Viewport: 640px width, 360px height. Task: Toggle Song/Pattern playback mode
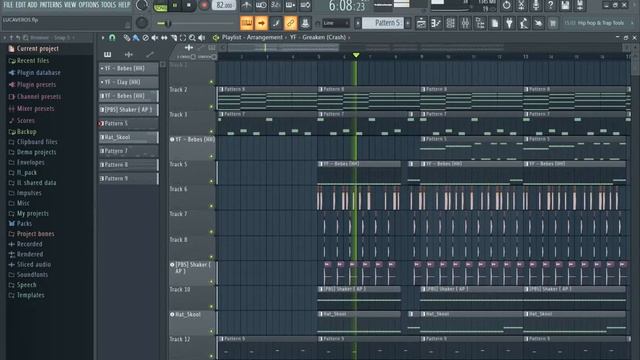coord(160,6)
